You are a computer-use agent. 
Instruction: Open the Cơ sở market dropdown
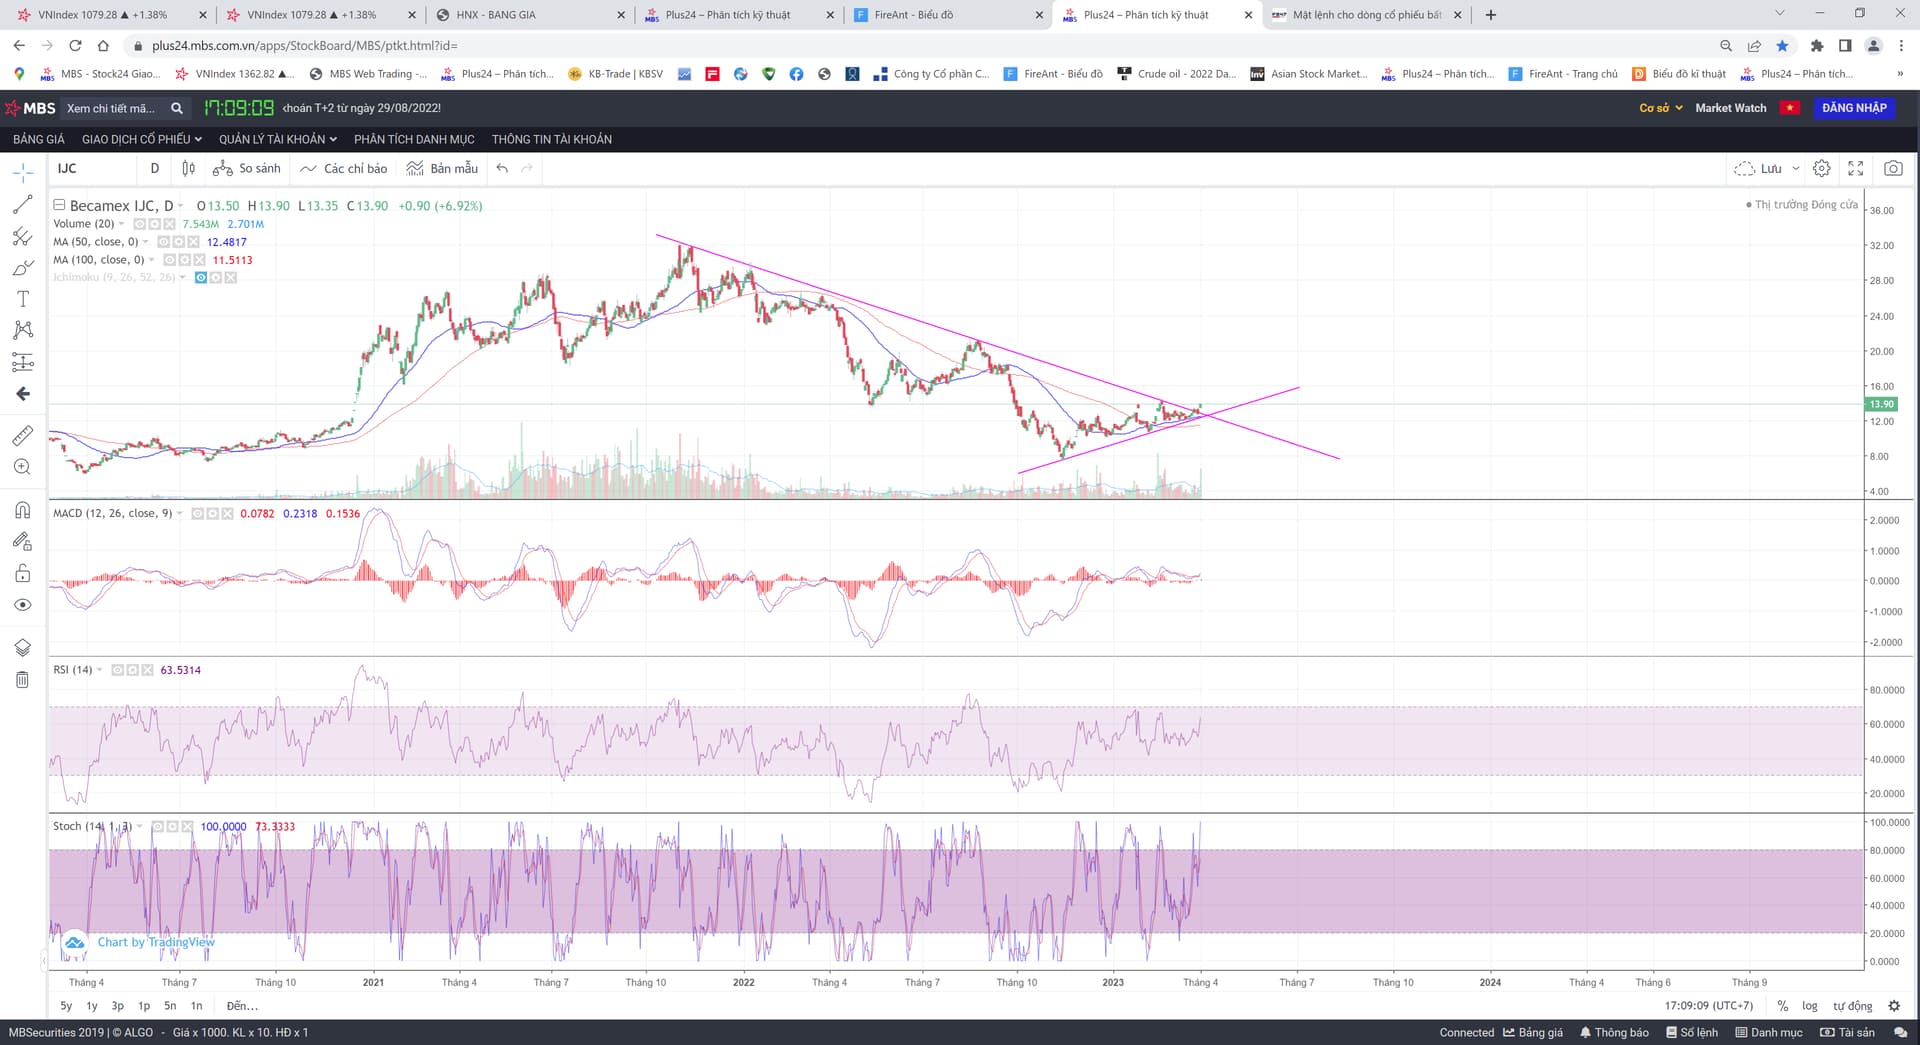pos(1661,108)
